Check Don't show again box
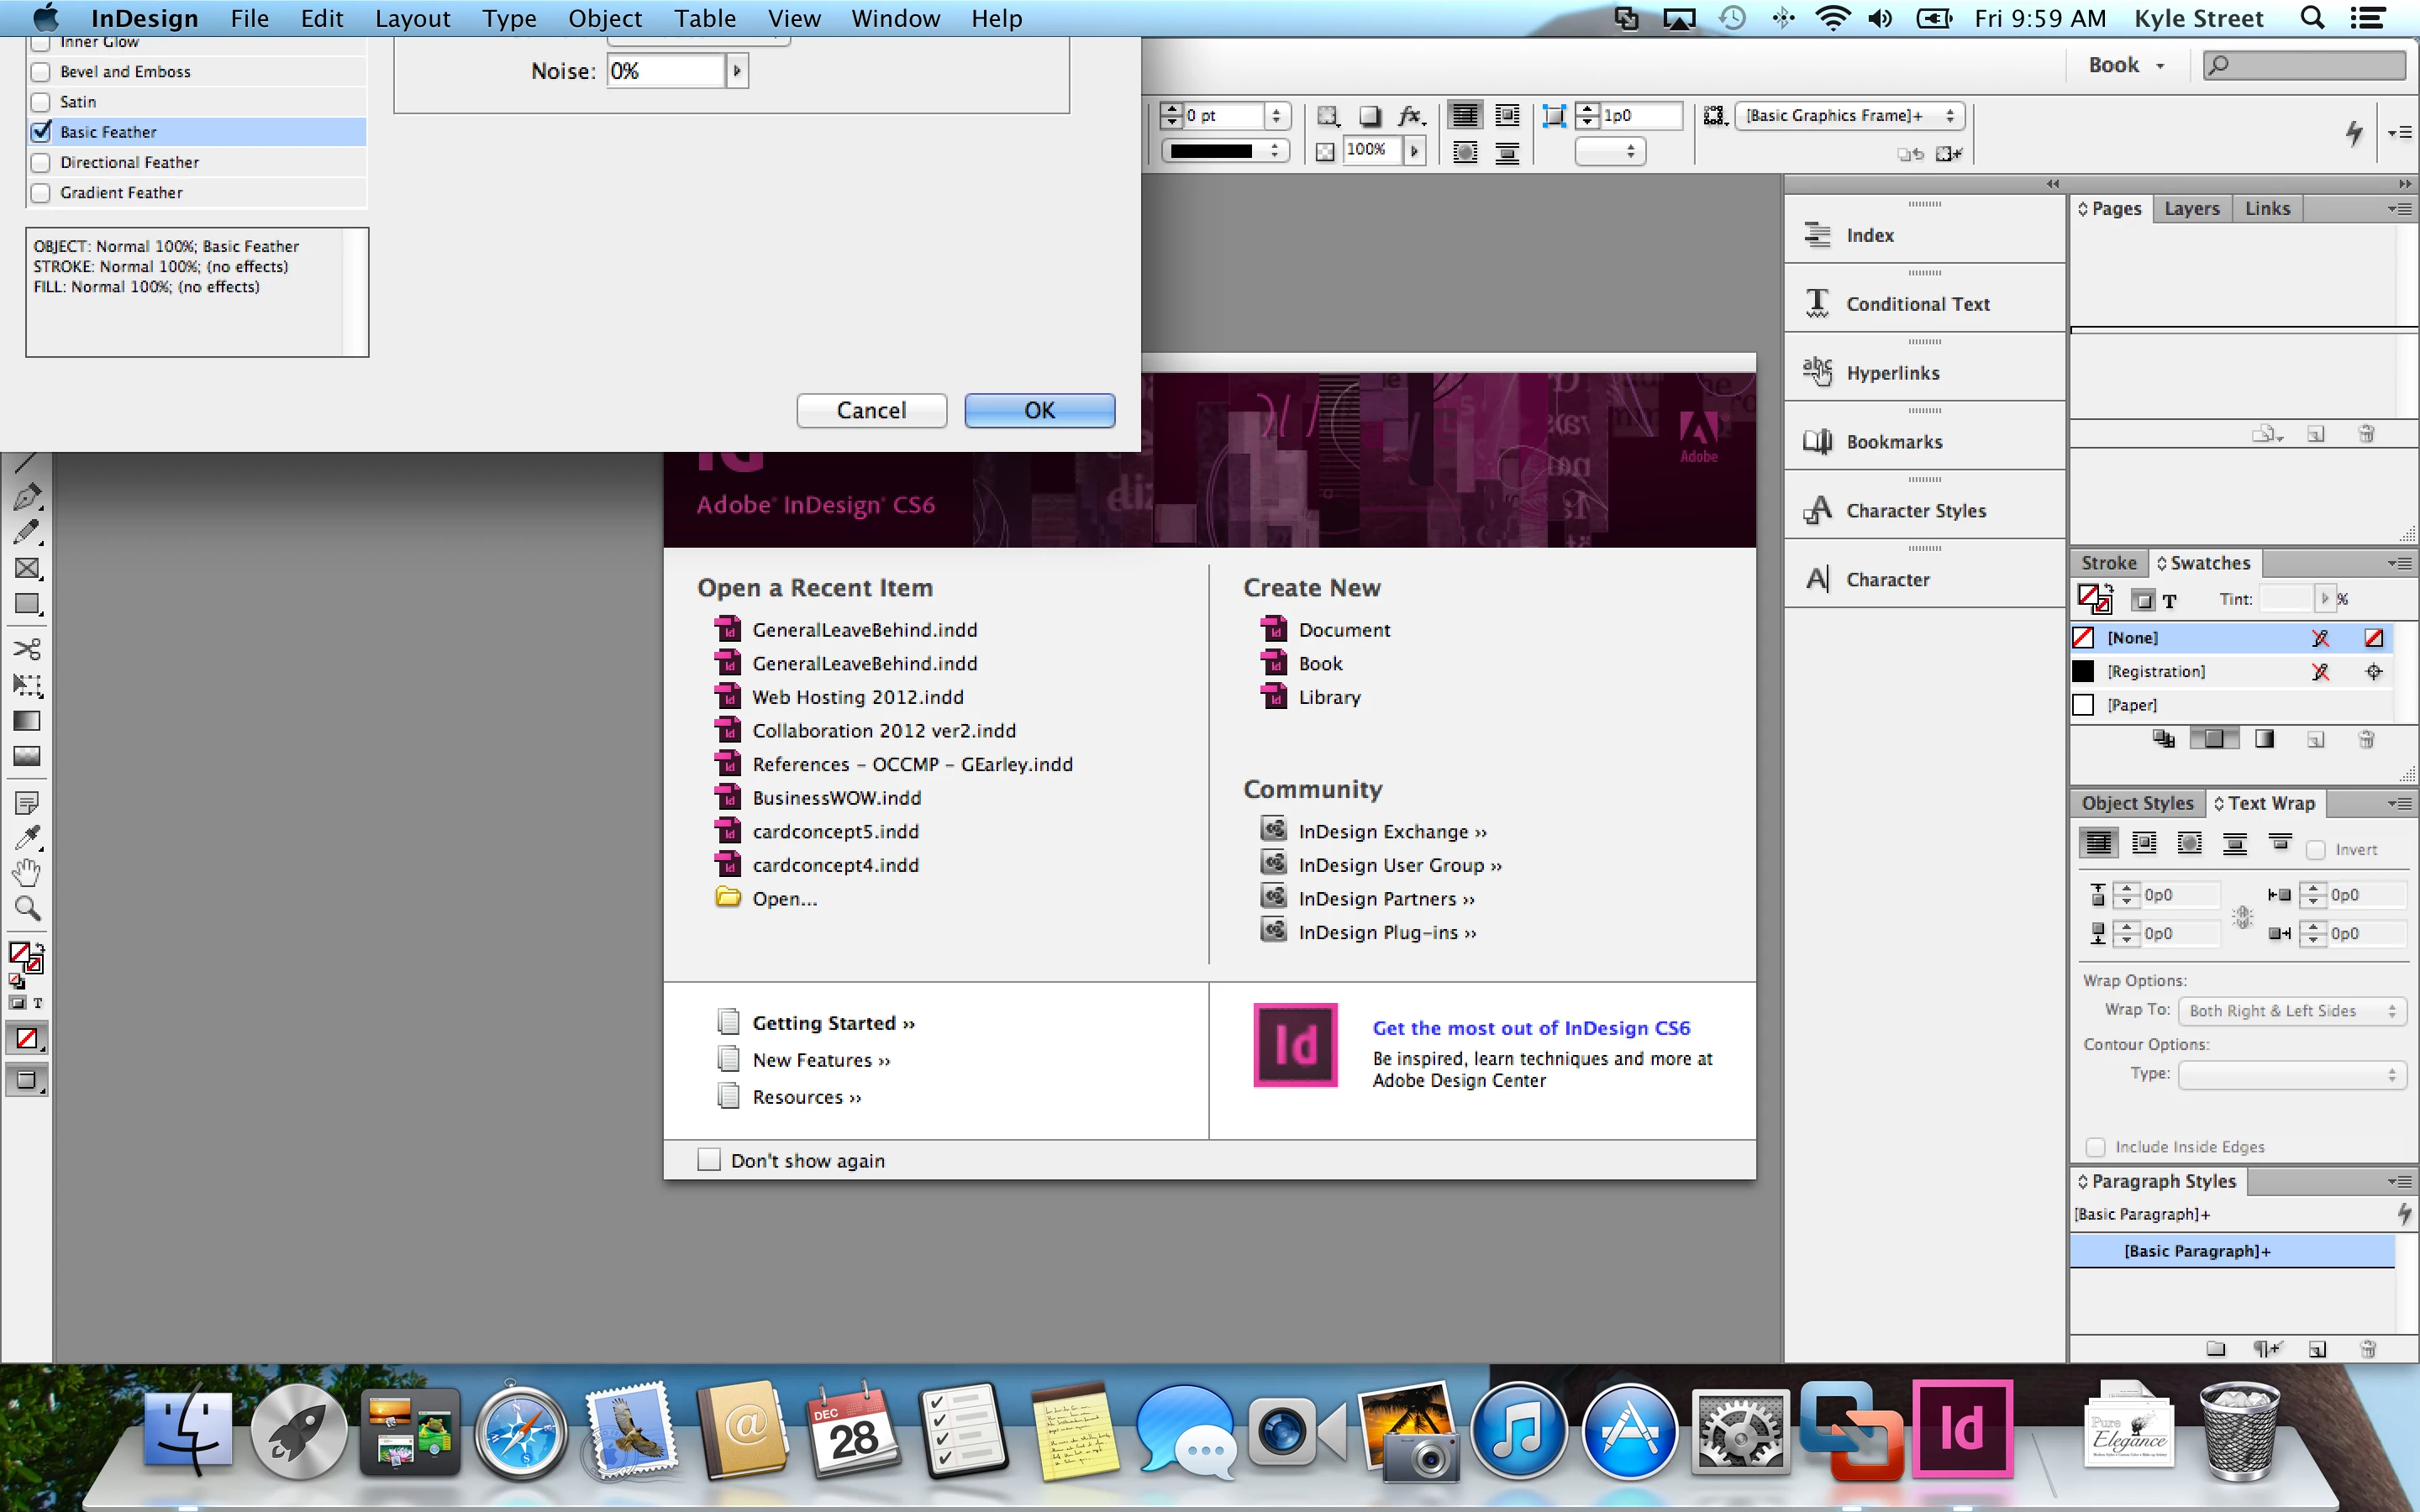This screenshot has width=2420, height=1512. (709, 1160)
